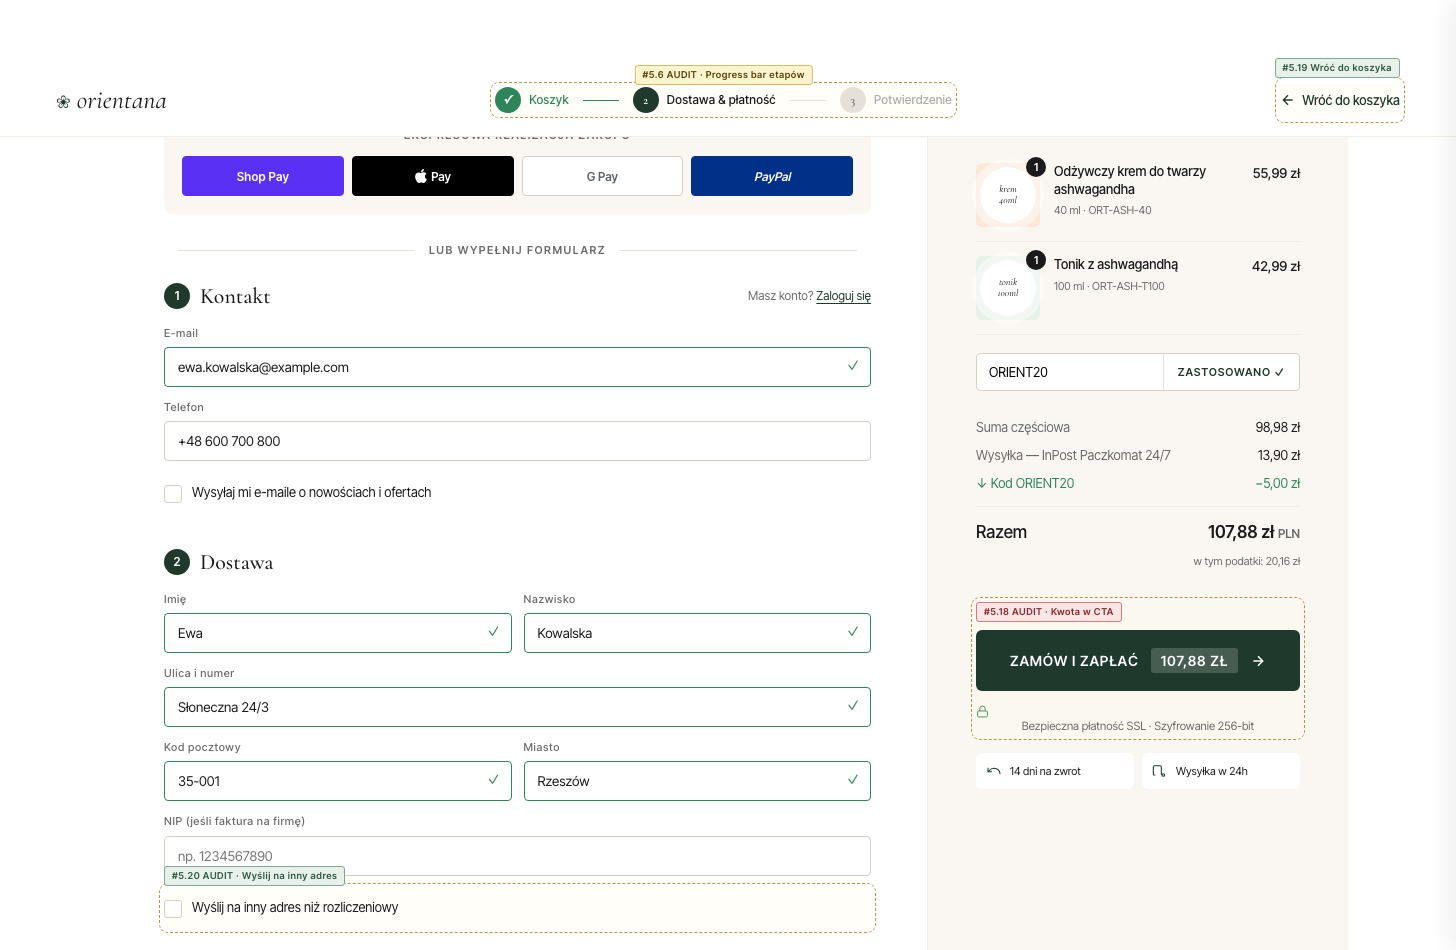Edit the Nazwisko field with Kowalska
1456x950 pixels.
pyautogui.click(x=697, y=633)
